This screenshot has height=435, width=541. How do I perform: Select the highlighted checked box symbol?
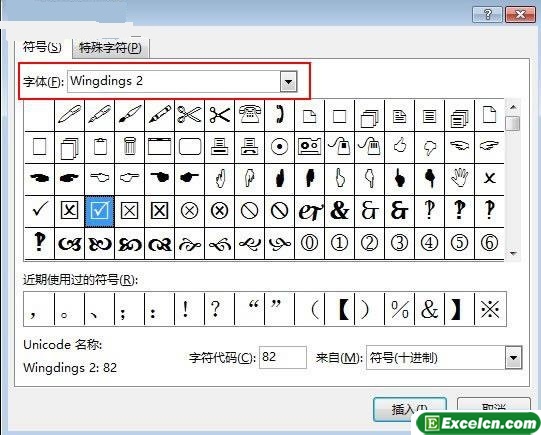99,210
